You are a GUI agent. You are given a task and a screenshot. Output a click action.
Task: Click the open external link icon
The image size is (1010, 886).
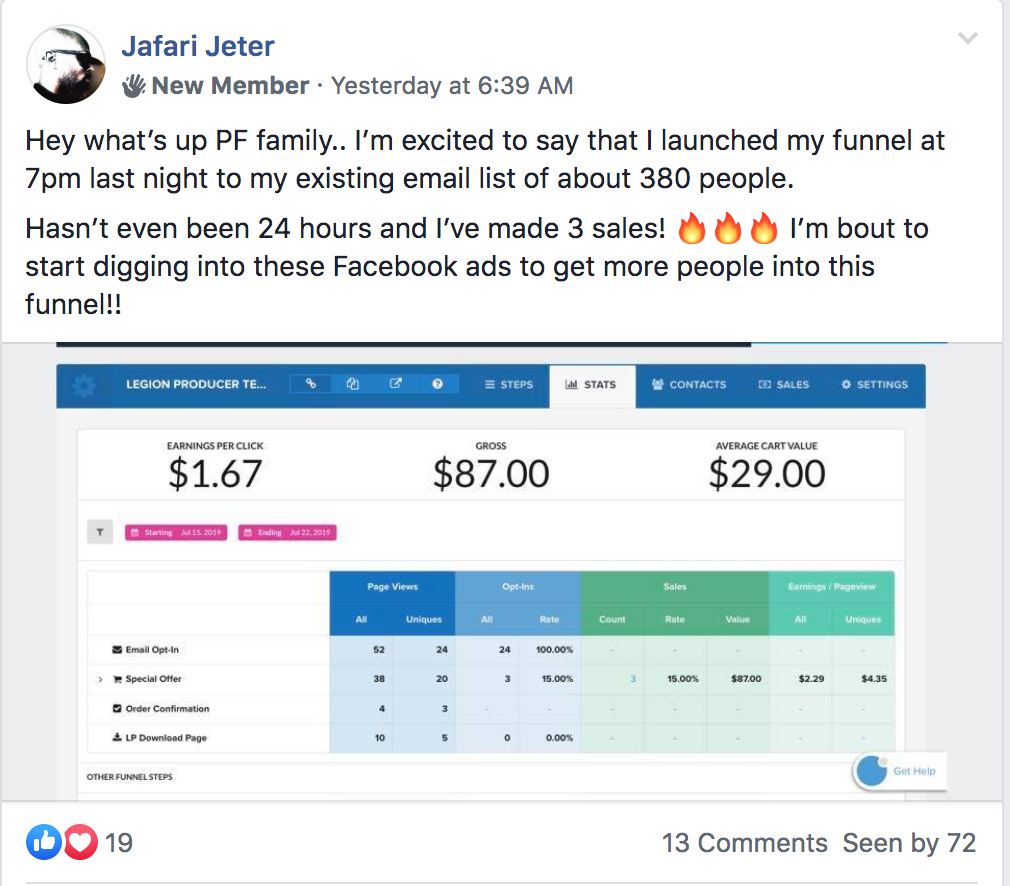pos(396,384)
